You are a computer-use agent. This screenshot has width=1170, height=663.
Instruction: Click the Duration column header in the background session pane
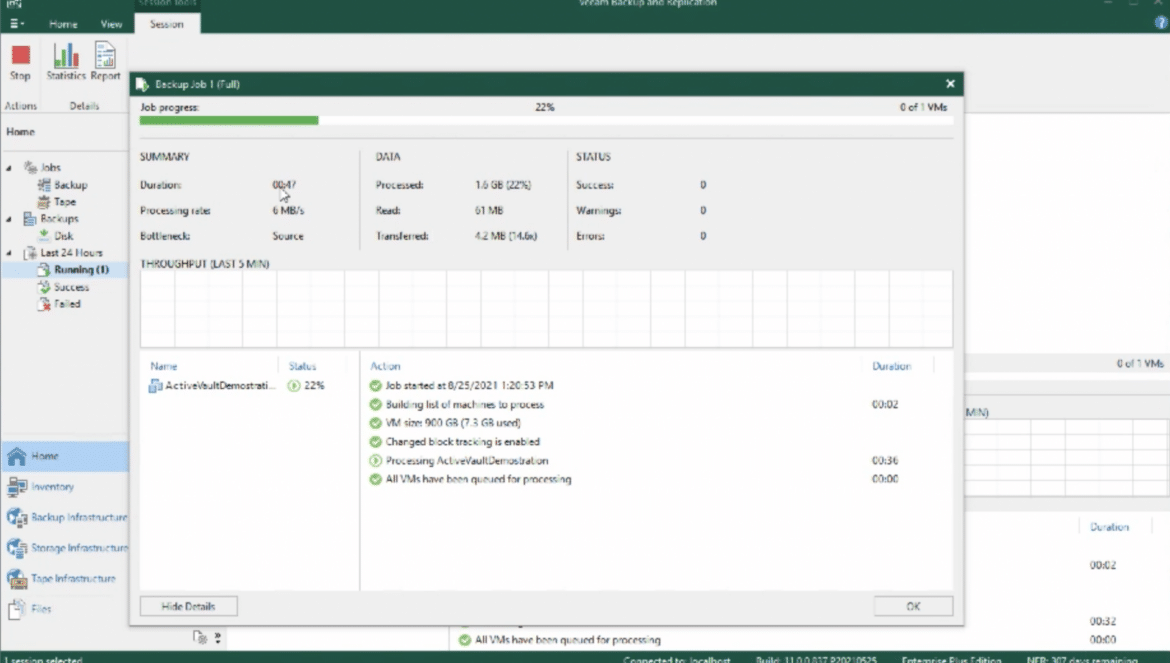click(1109, 527)
